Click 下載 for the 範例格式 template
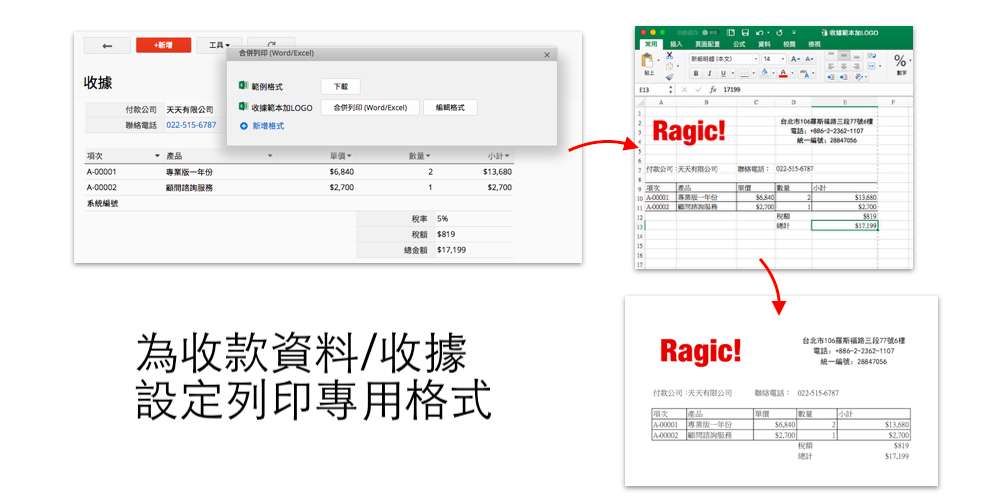 pyautogui.click(x=341, y=87)
